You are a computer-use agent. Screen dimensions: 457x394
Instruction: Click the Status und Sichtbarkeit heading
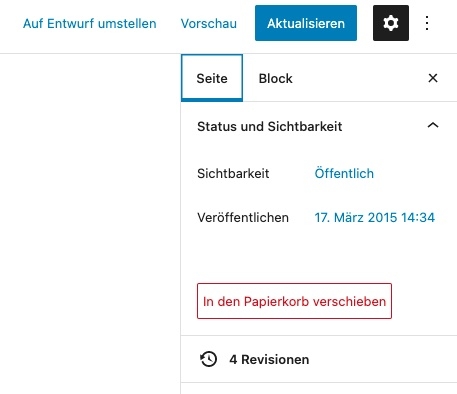(x=270, y=126)
